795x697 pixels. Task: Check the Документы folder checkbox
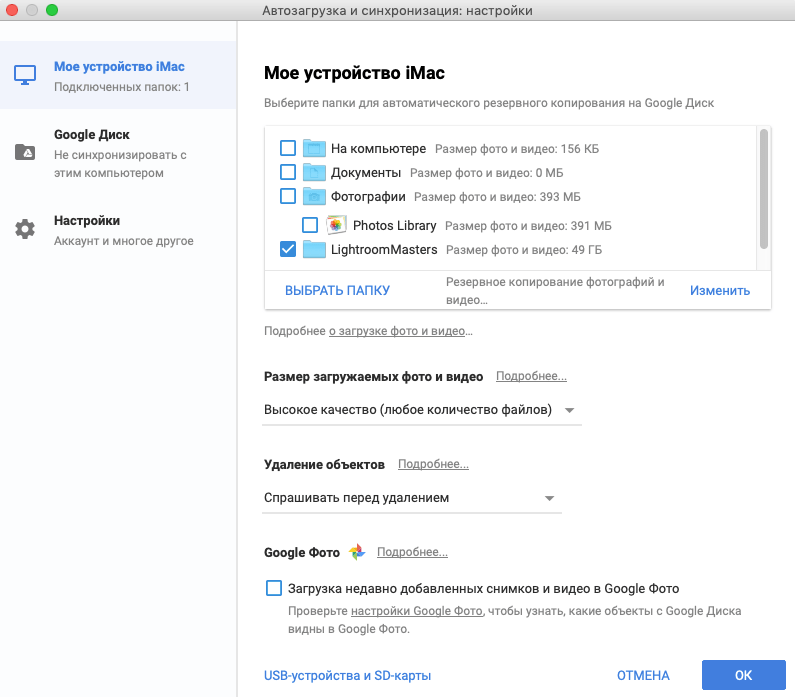tap(288, 172)
